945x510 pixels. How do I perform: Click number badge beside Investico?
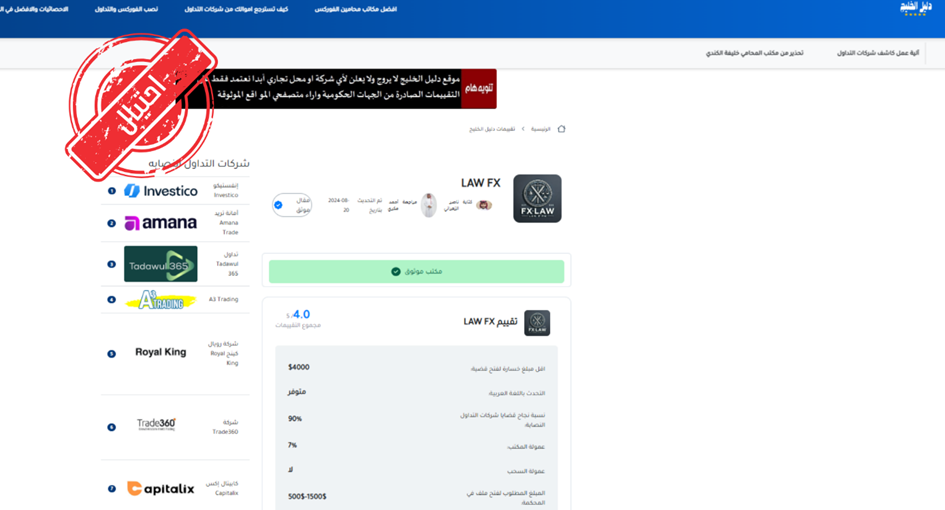[x=111, y=191]
